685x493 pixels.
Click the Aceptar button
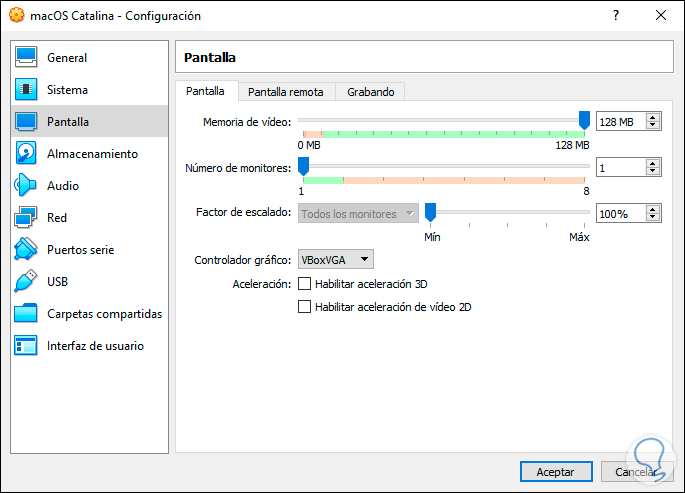(x=556, y=472)
